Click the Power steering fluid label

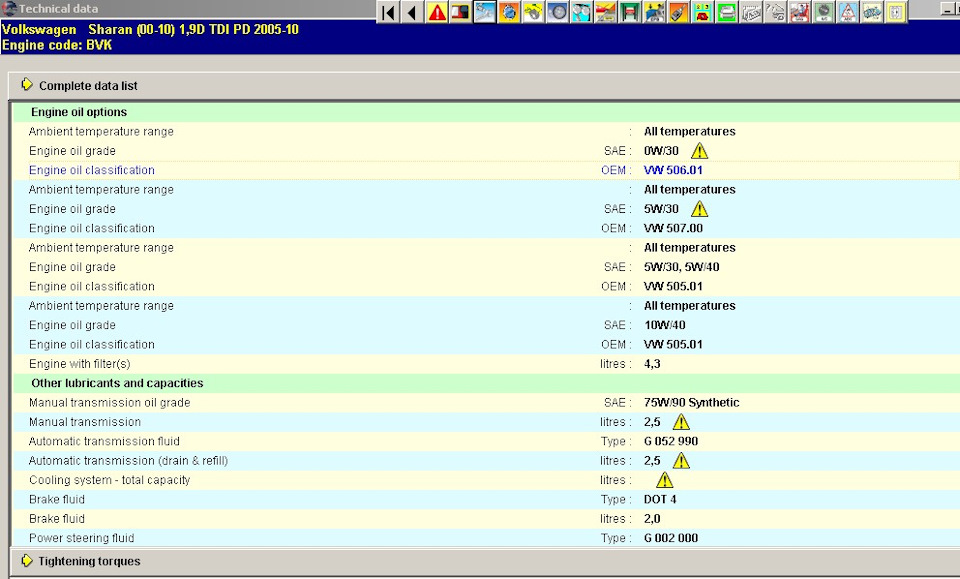(81, 538)
